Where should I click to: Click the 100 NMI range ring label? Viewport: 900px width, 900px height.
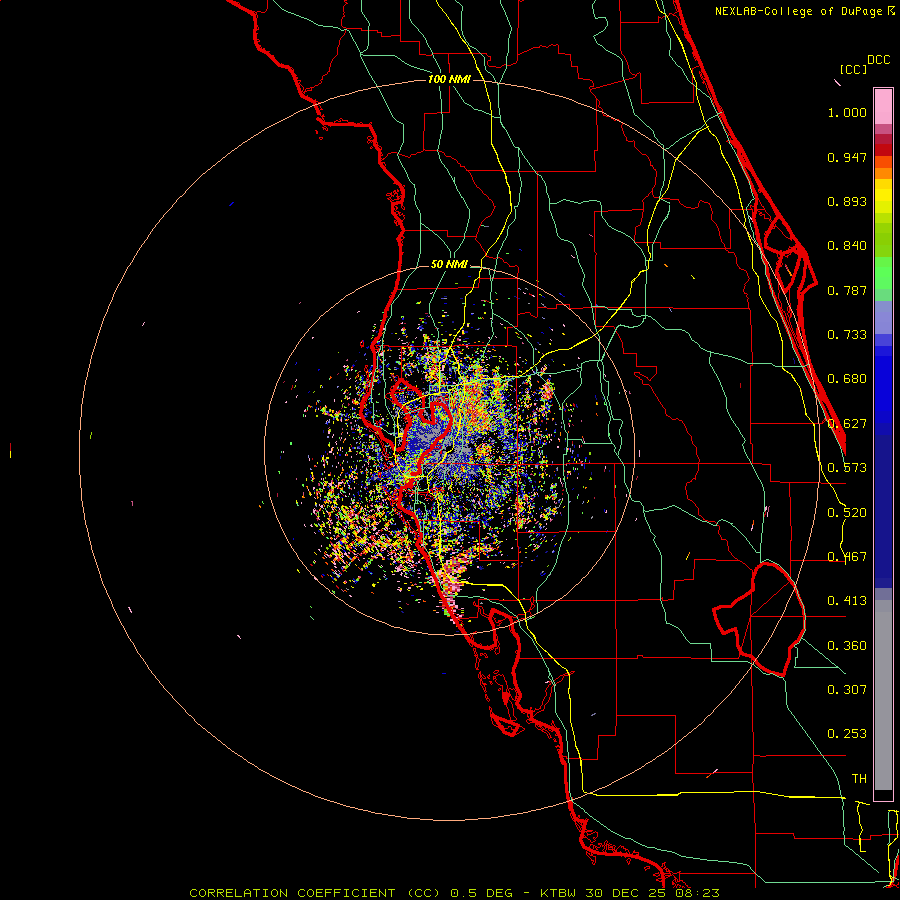click(x=449, y=79)
